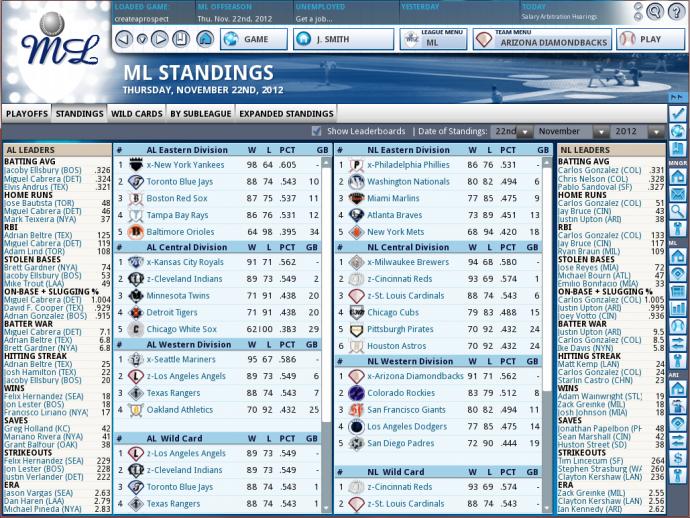Click the search magnifier icon at top right

click(x=655, y=11)
